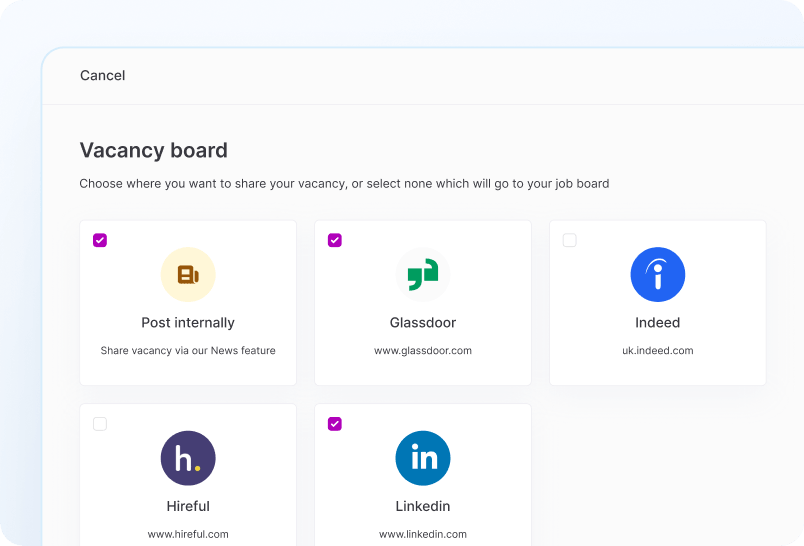Uncheck the Post internally checkbox

[100, 240]
